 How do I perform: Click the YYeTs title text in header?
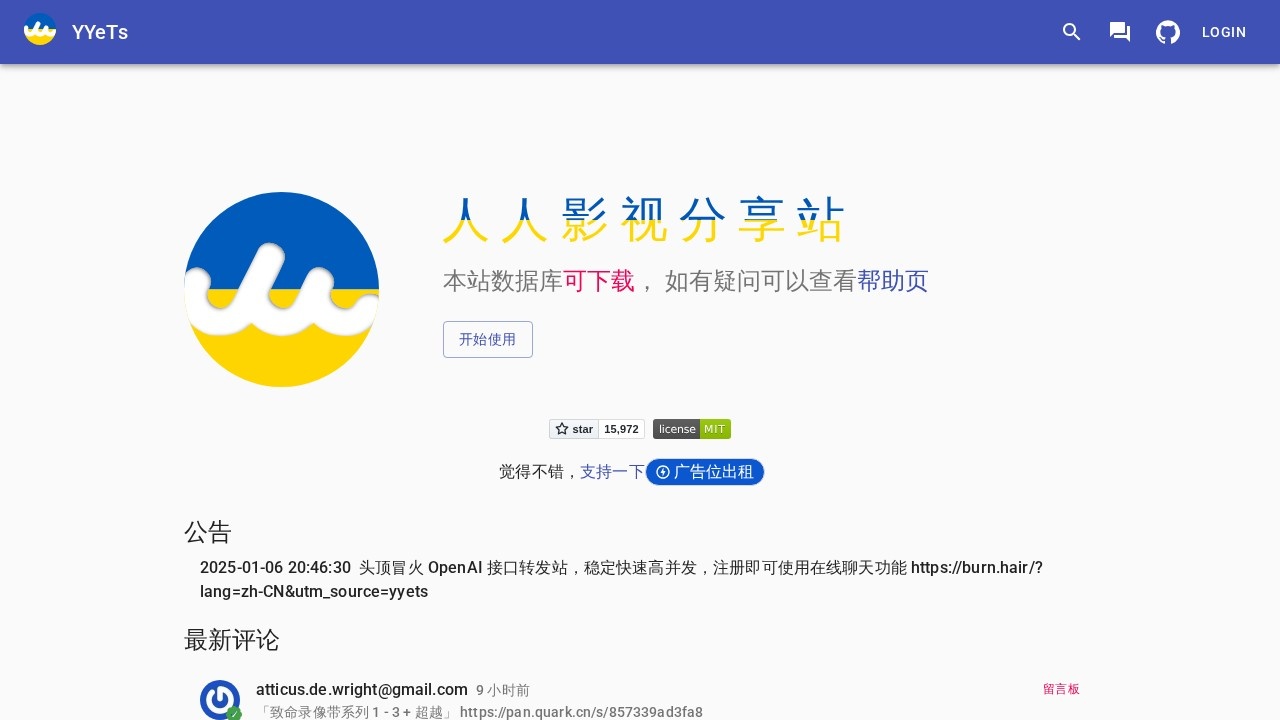point(100,32)
